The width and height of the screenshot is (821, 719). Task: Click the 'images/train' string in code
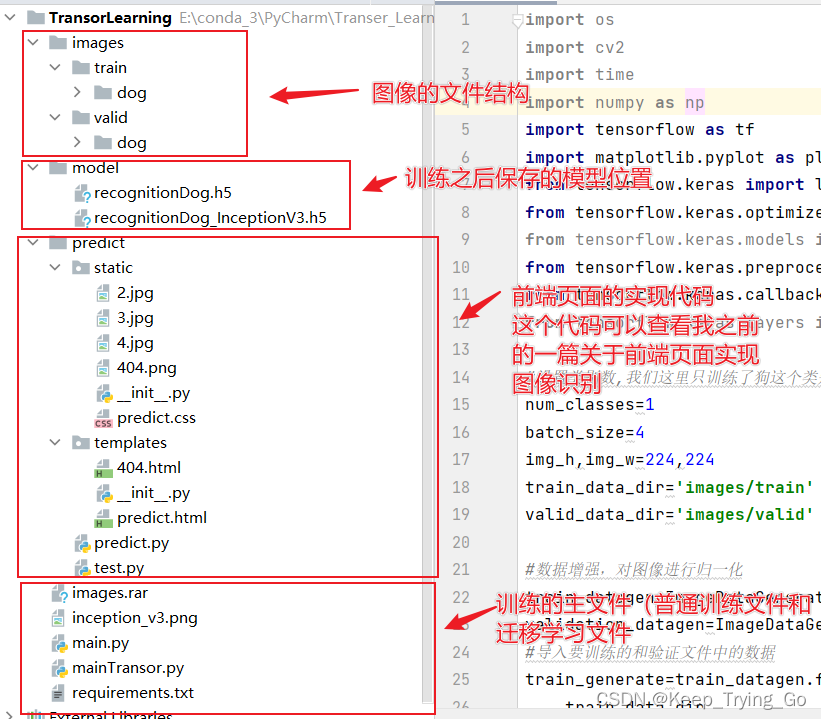click(x=744, y=488)
